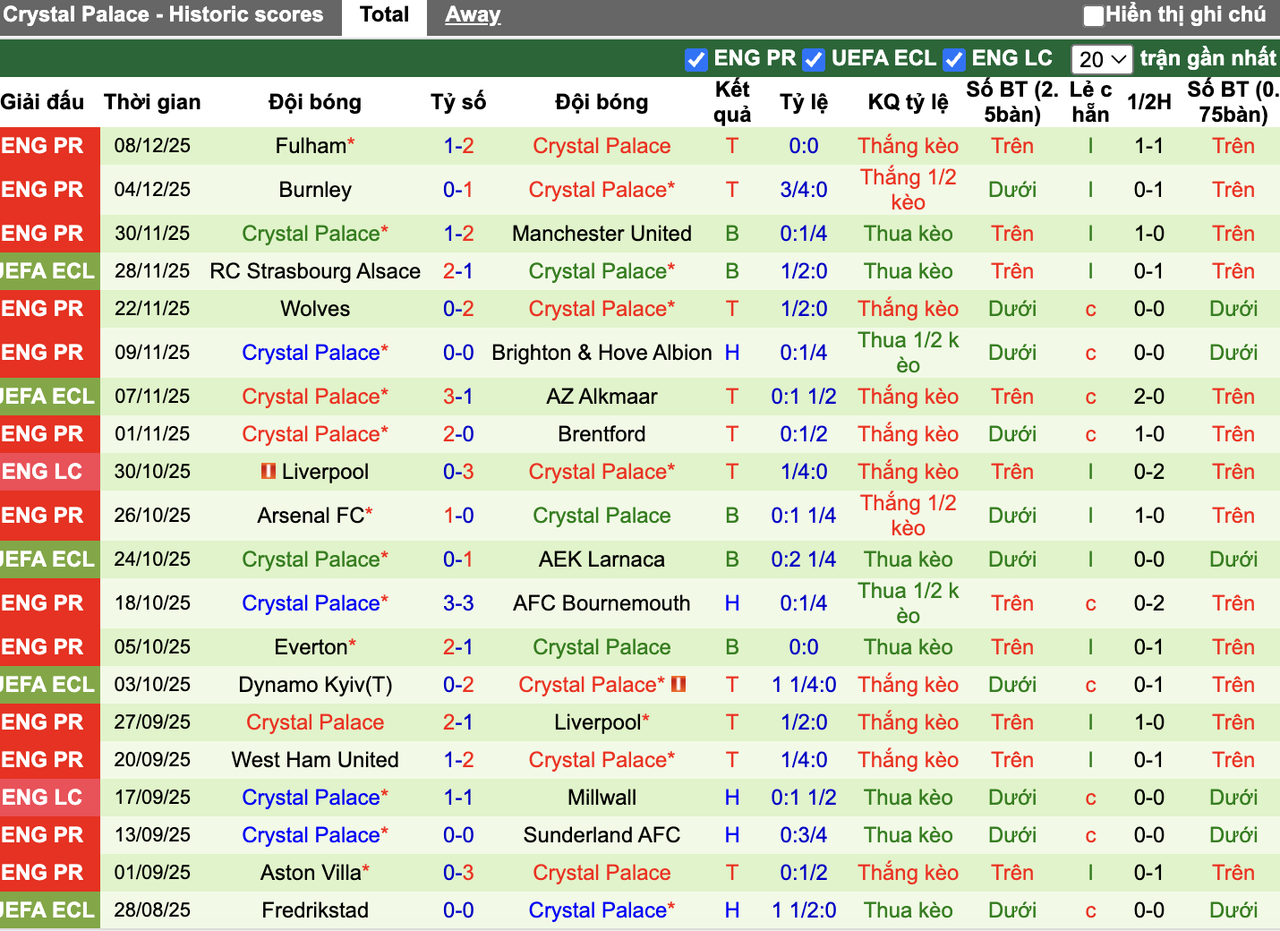Open Manchester United team link
Image resolution: width=1280 pixels, height=931 pixels.
(602, 234)
